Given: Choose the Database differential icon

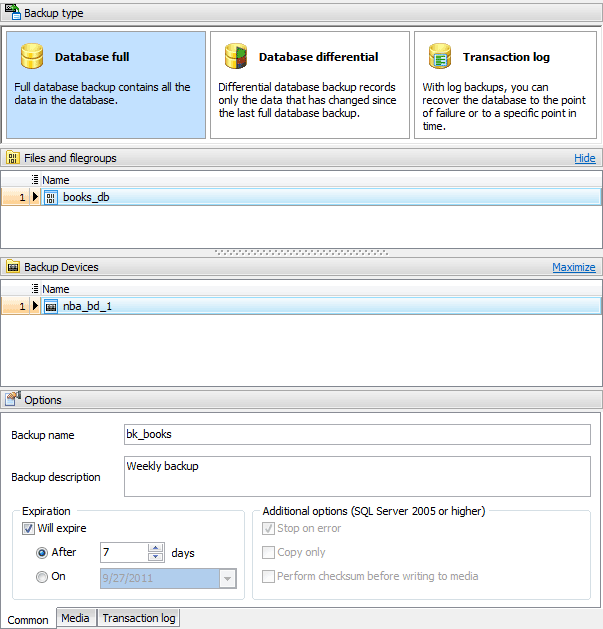Looking at the screenshot, I should [x=236, y=57].
